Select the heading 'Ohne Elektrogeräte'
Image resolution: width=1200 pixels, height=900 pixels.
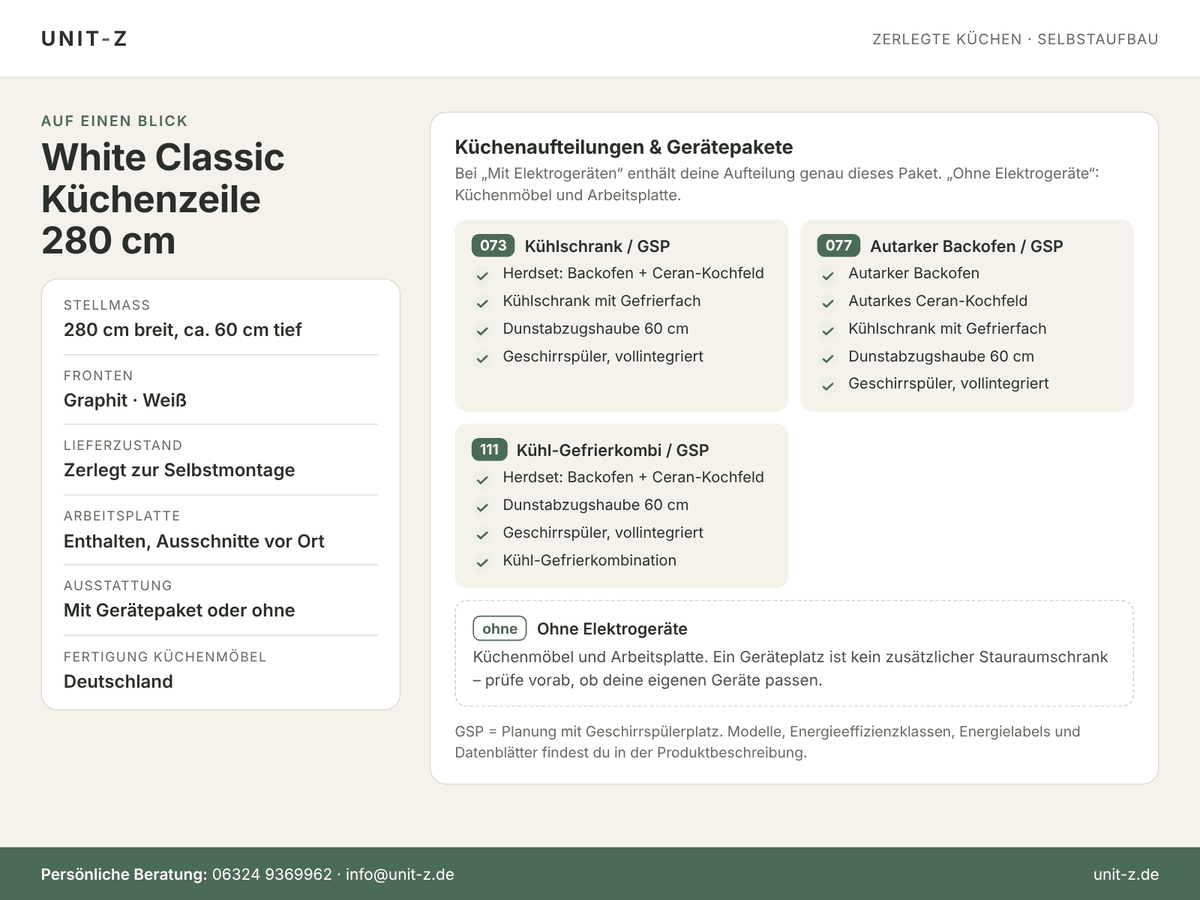(x=612, y=629)
